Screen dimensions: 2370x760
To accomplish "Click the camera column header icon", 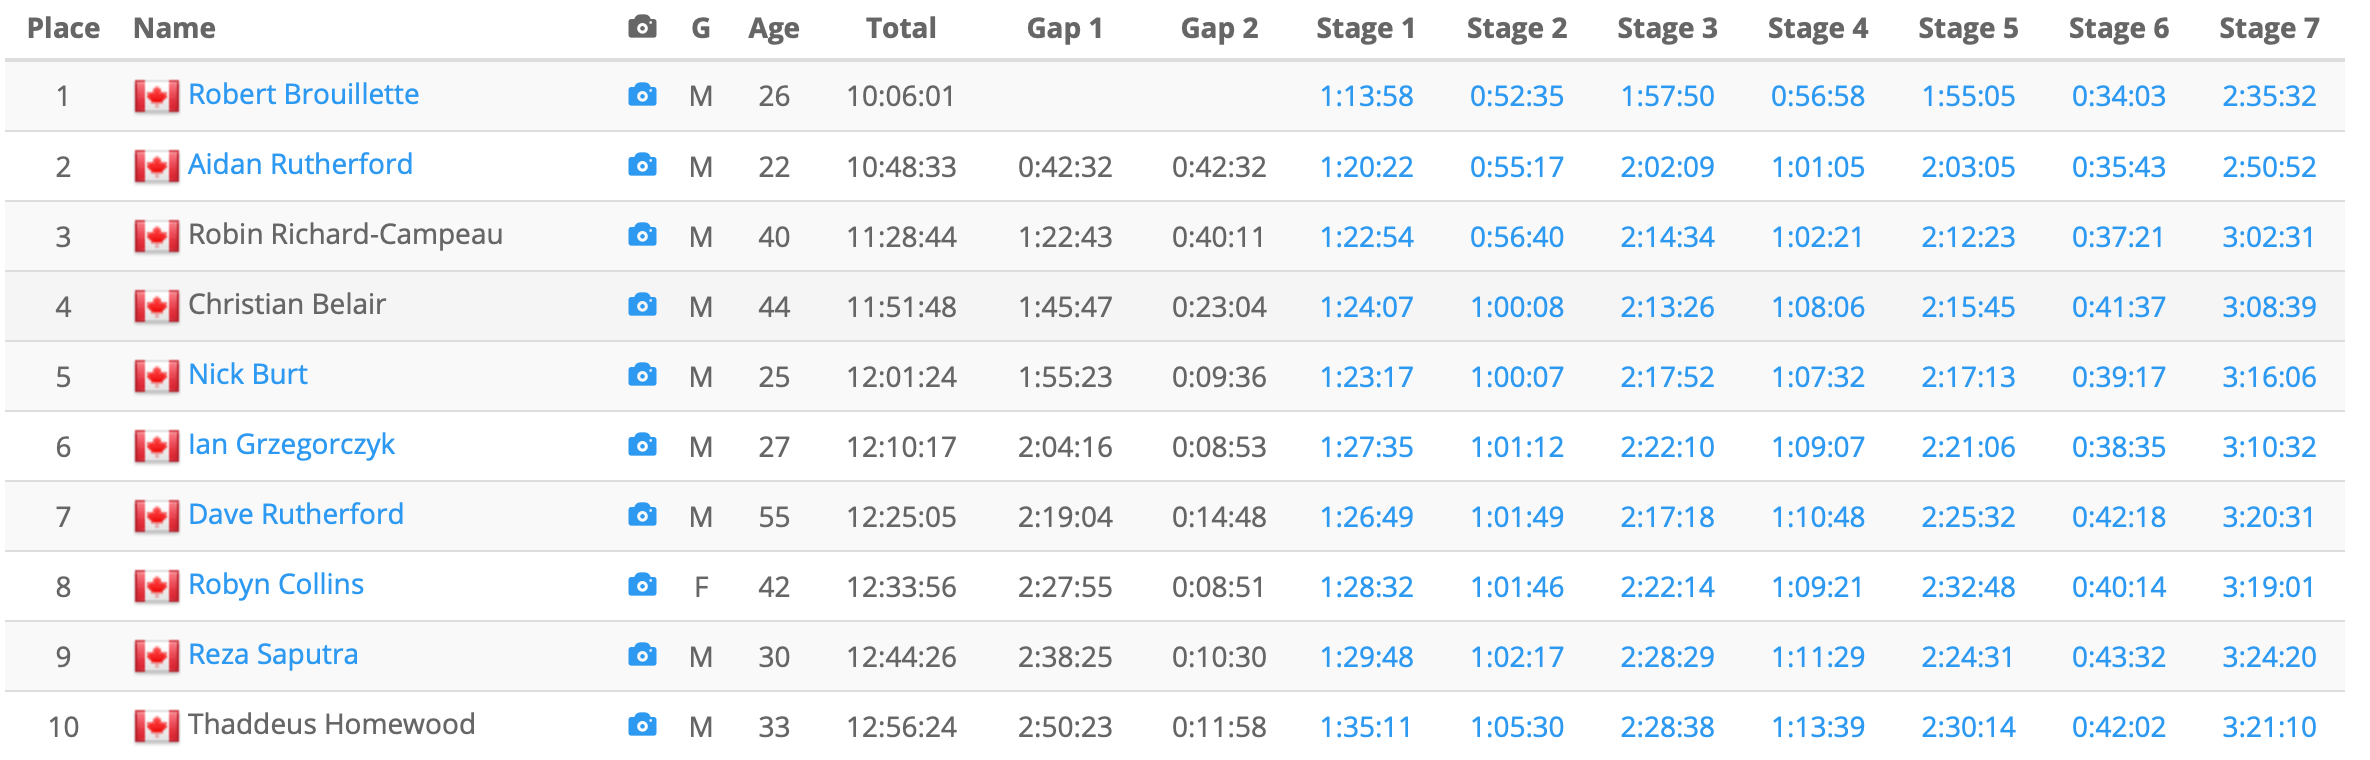I will pos(642,28).
